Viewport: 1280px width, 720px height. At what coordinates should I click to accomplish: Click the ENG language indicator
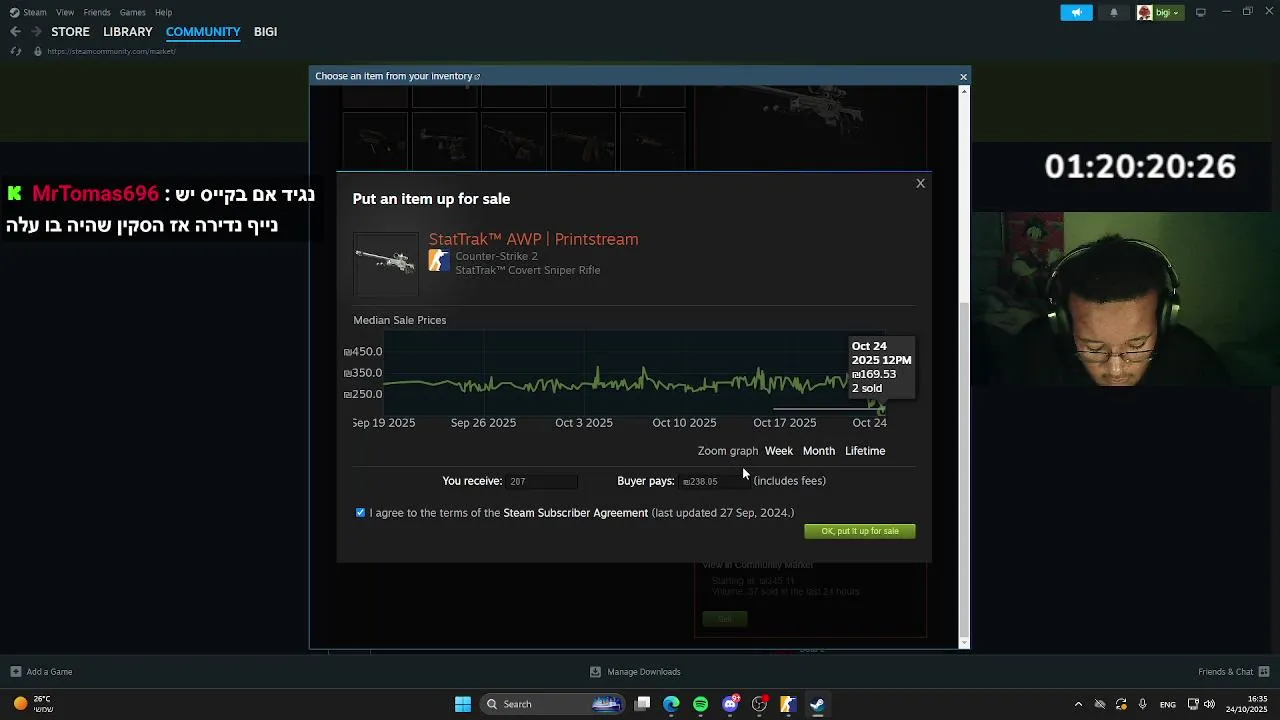[x=1168, y=705]
